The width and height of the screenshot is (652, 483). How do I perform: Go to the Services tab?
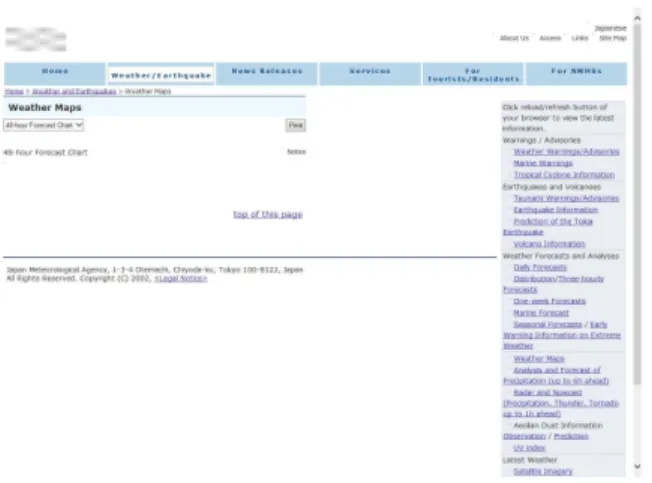coord(370,74)
